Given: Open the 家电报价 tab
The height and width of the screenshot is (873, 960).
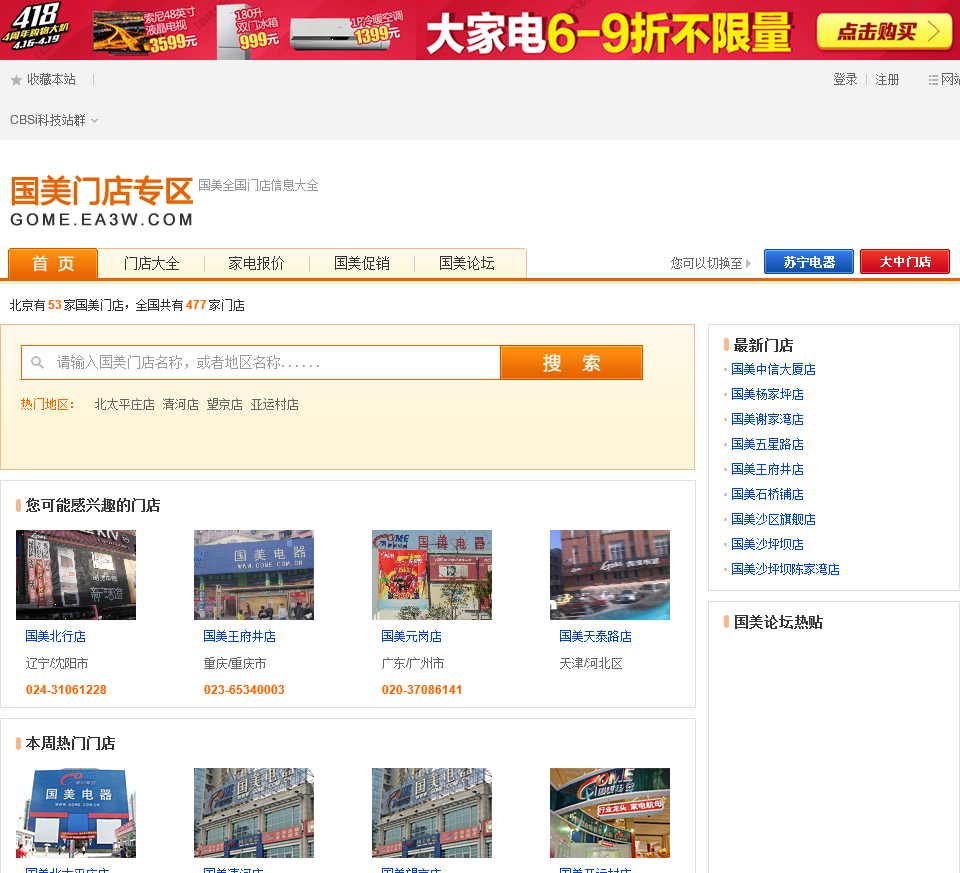Looking at the screenshot, I should 257,264.
